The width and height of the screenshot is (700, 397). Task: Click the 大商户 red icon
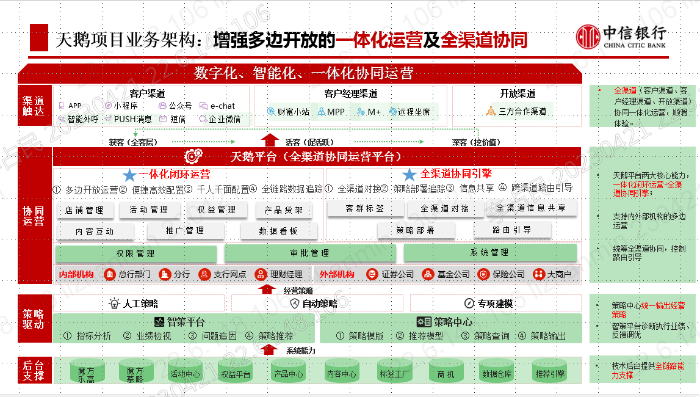pos(539,274)
